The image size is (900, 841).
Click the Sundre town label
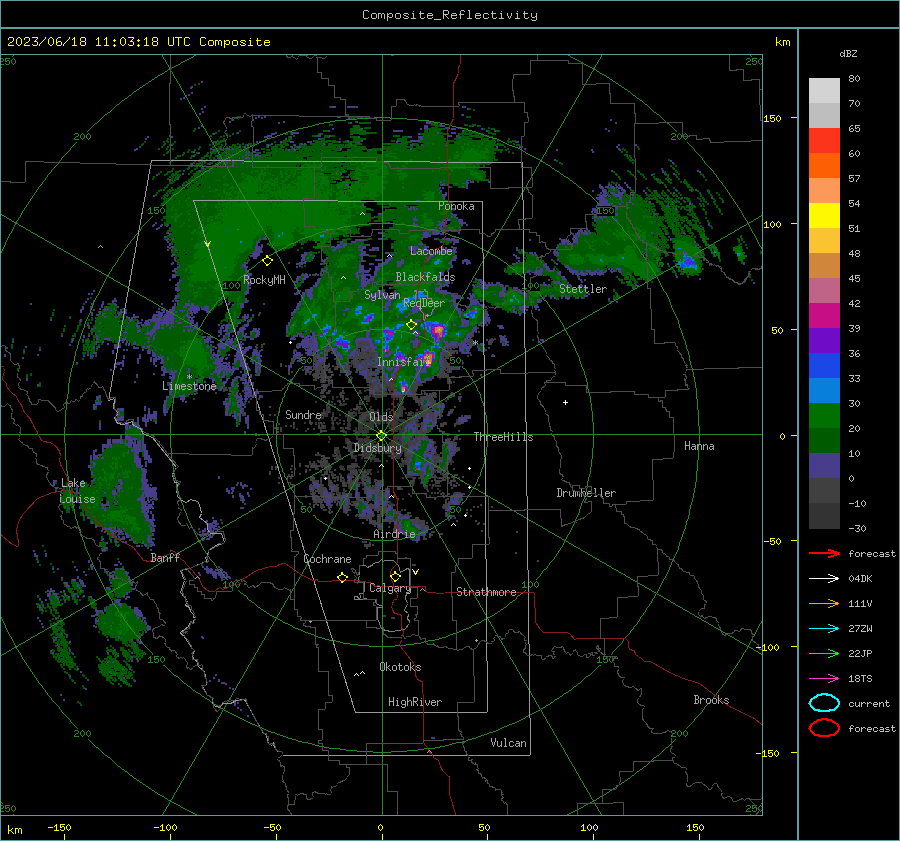tap(303, 414)
